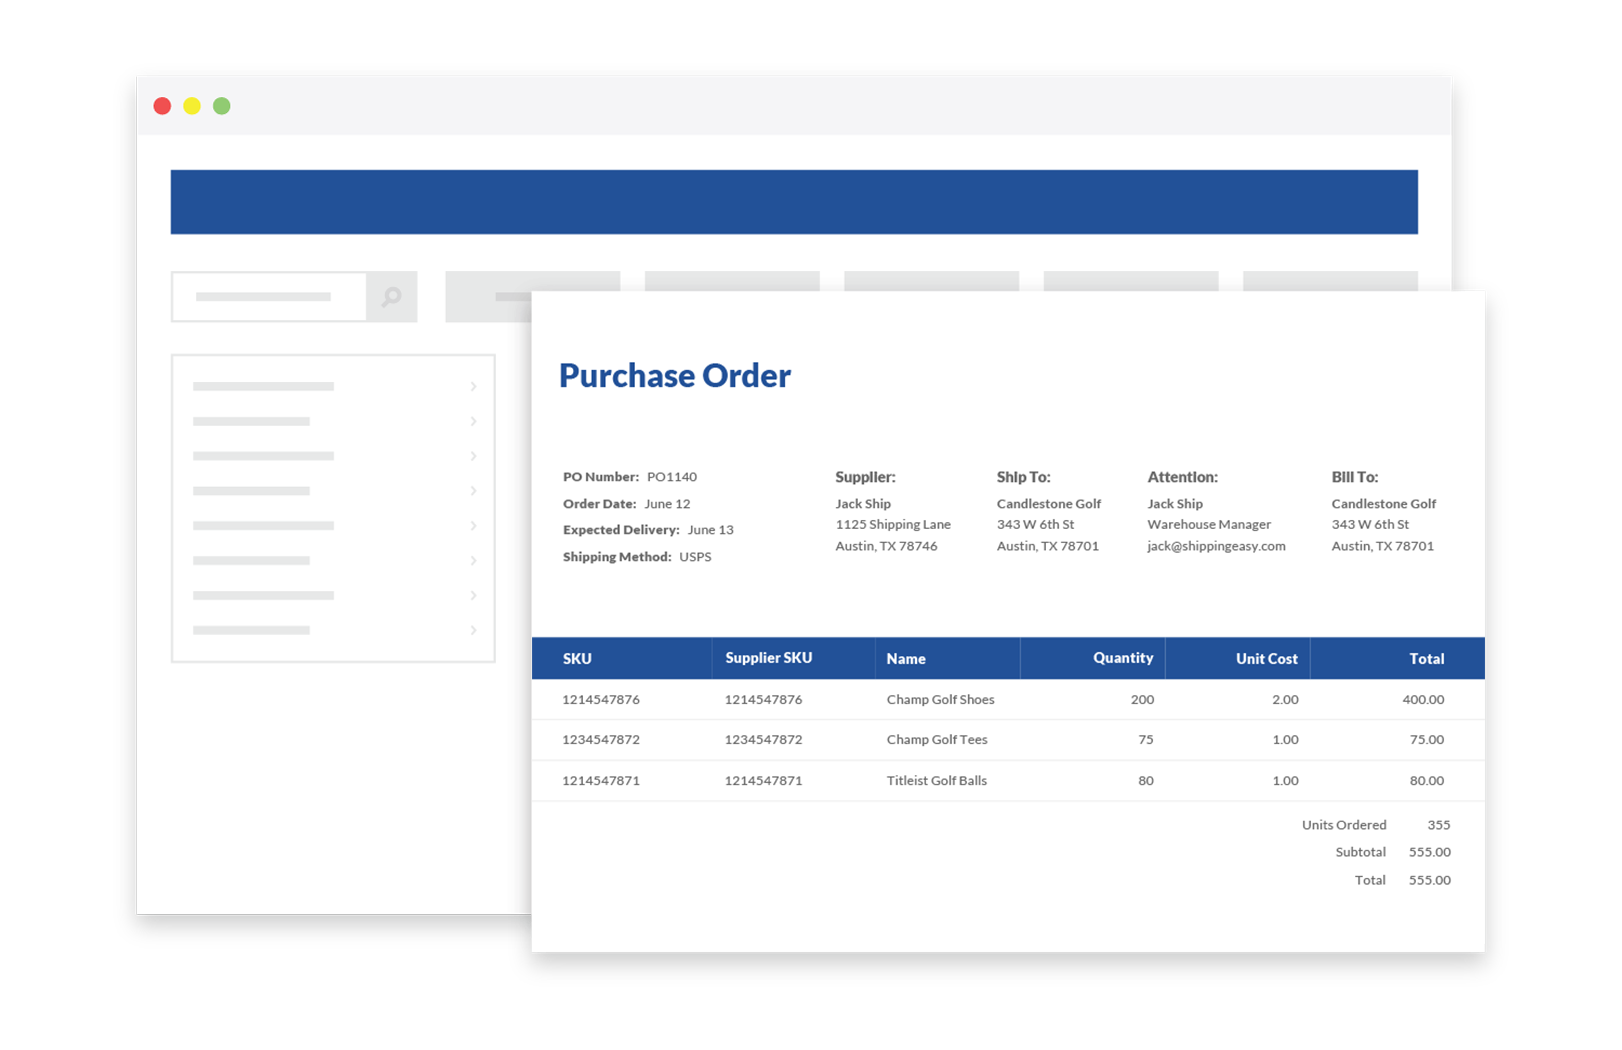Click Supplier SKU cell 1234547872
Viewport: 1622px width, 1050px height.
point(763,740)
